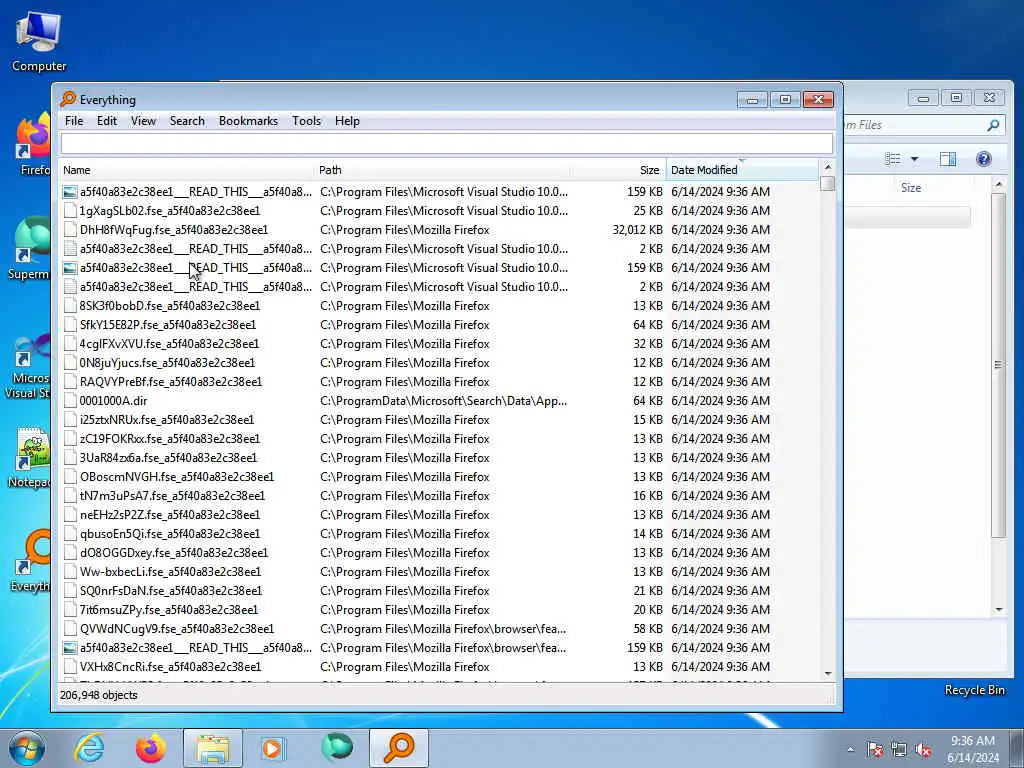Select tN7m3uPsA7.fse_a5f40a83e2c38ee1 file name

click(172, 496)
